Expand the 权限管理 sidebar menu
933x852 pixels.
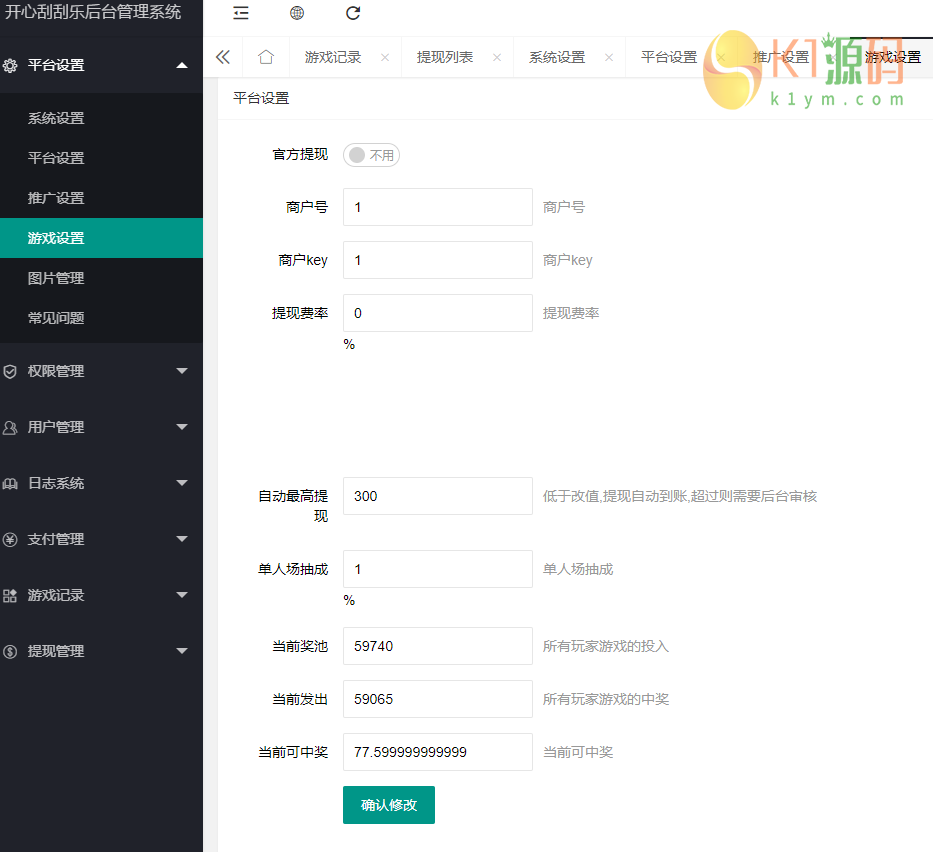(x=101, y=371)
